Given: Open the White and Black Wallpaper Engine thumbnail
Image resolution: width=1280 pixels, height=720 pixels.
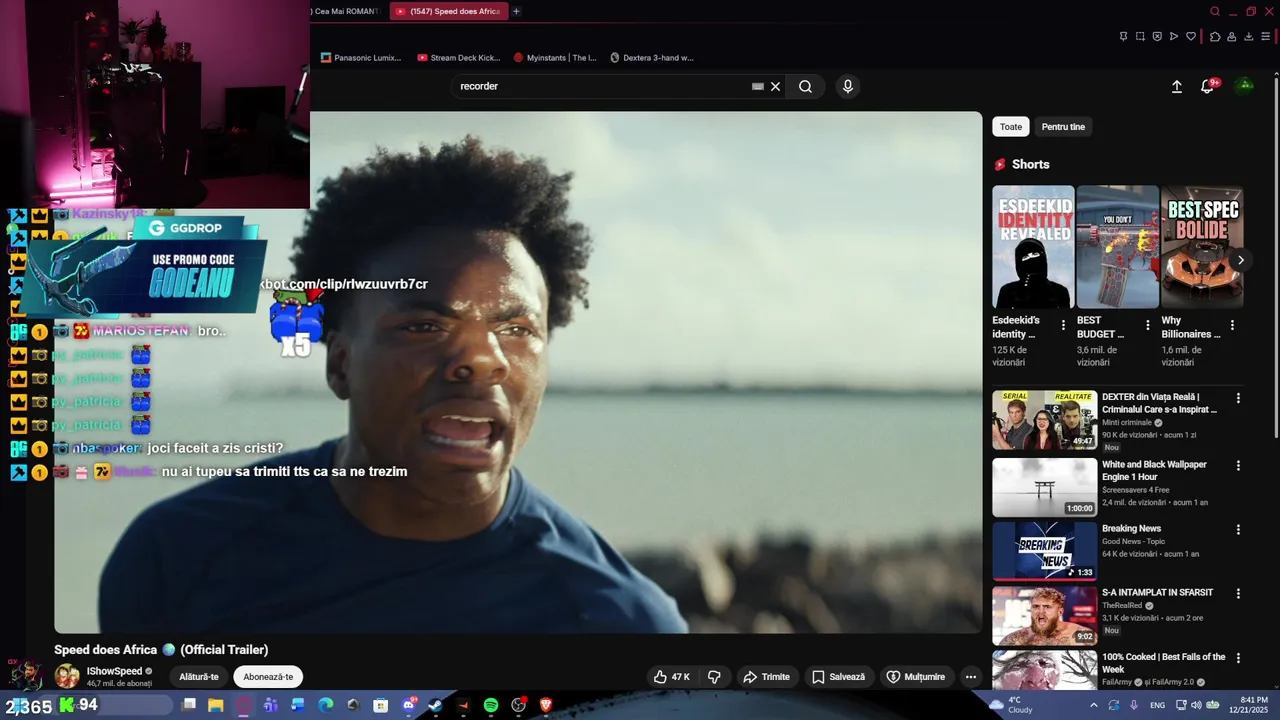Looking at the screenshot, I should click(1044, 487).
